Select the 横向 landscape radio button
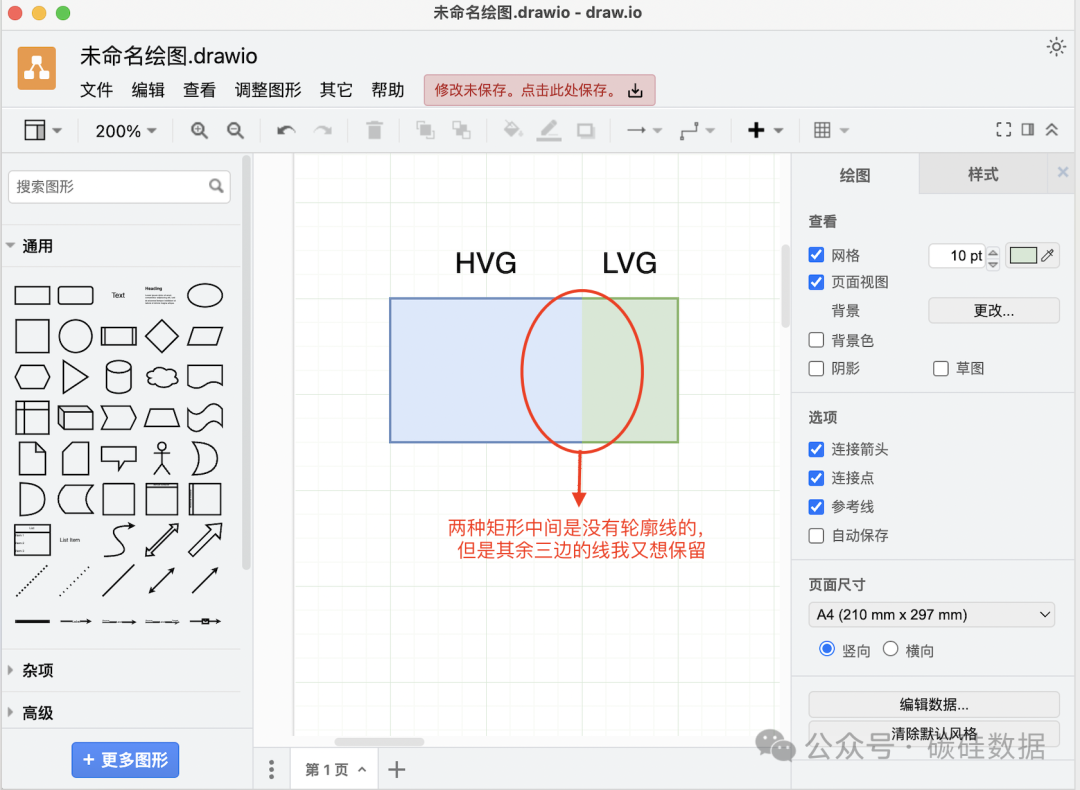This screenshot has height=790, width=1080. pyautogui.click(x=890, y=649)
